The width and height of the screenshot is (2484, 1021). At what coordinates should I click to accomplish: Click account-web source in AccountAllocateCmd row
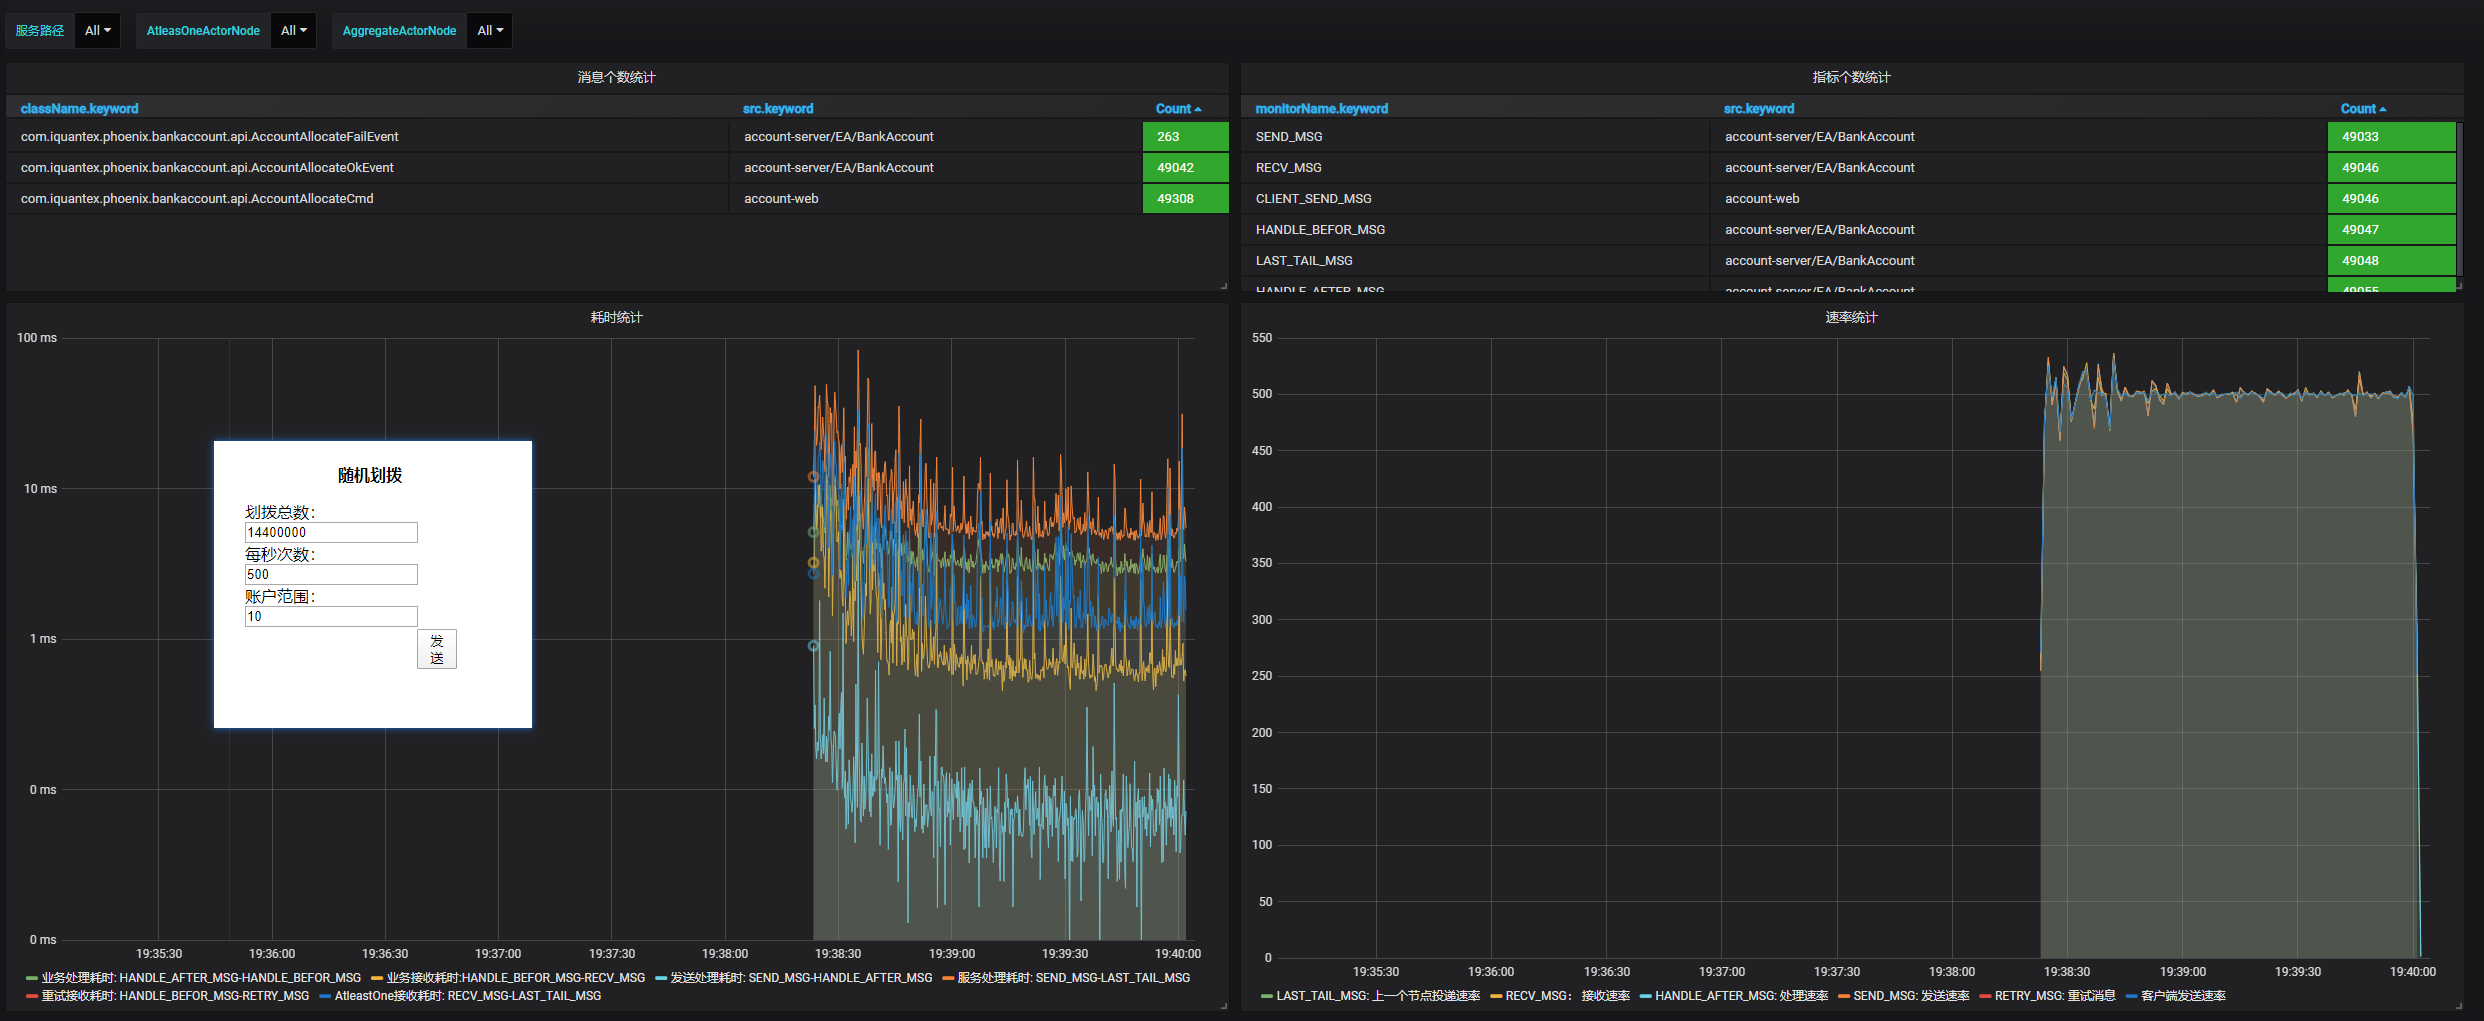click(781, 199)
